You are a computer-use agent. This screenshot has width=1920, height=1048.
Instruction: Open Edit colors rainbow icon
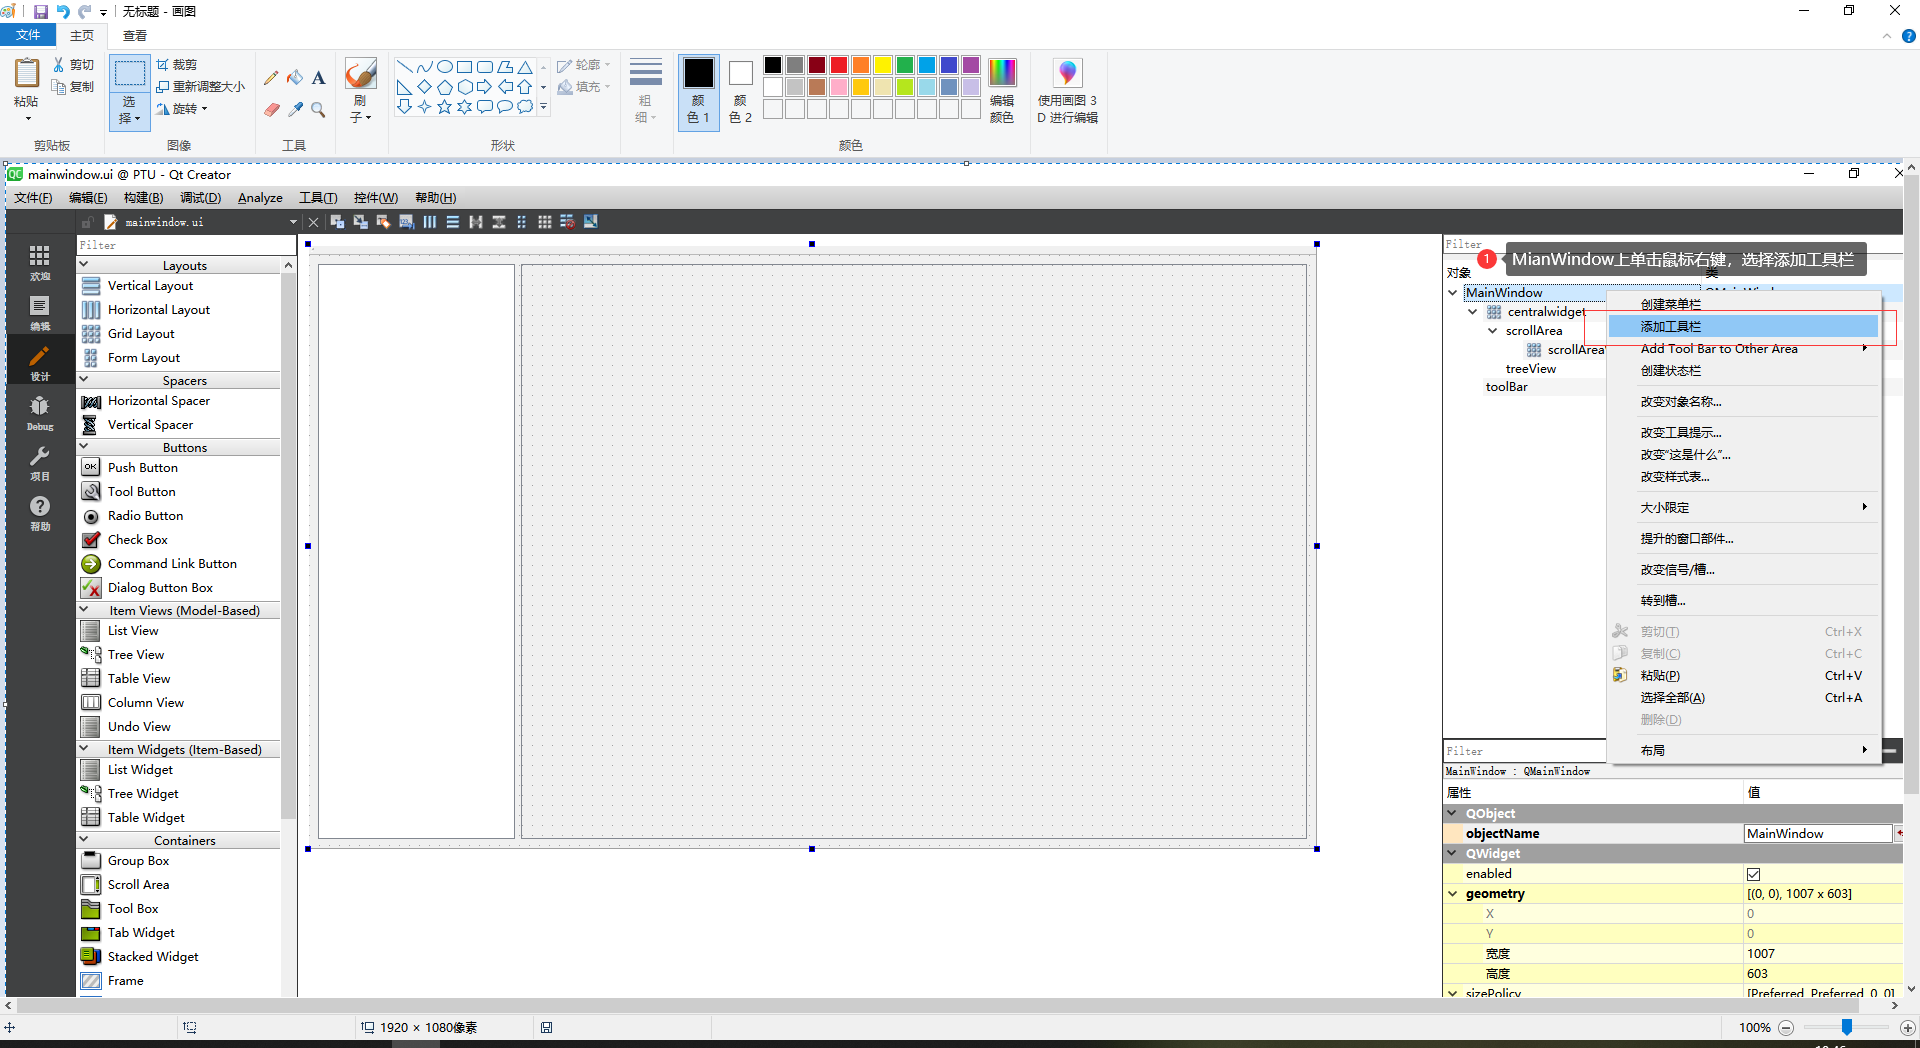(x=1002, y=73)
